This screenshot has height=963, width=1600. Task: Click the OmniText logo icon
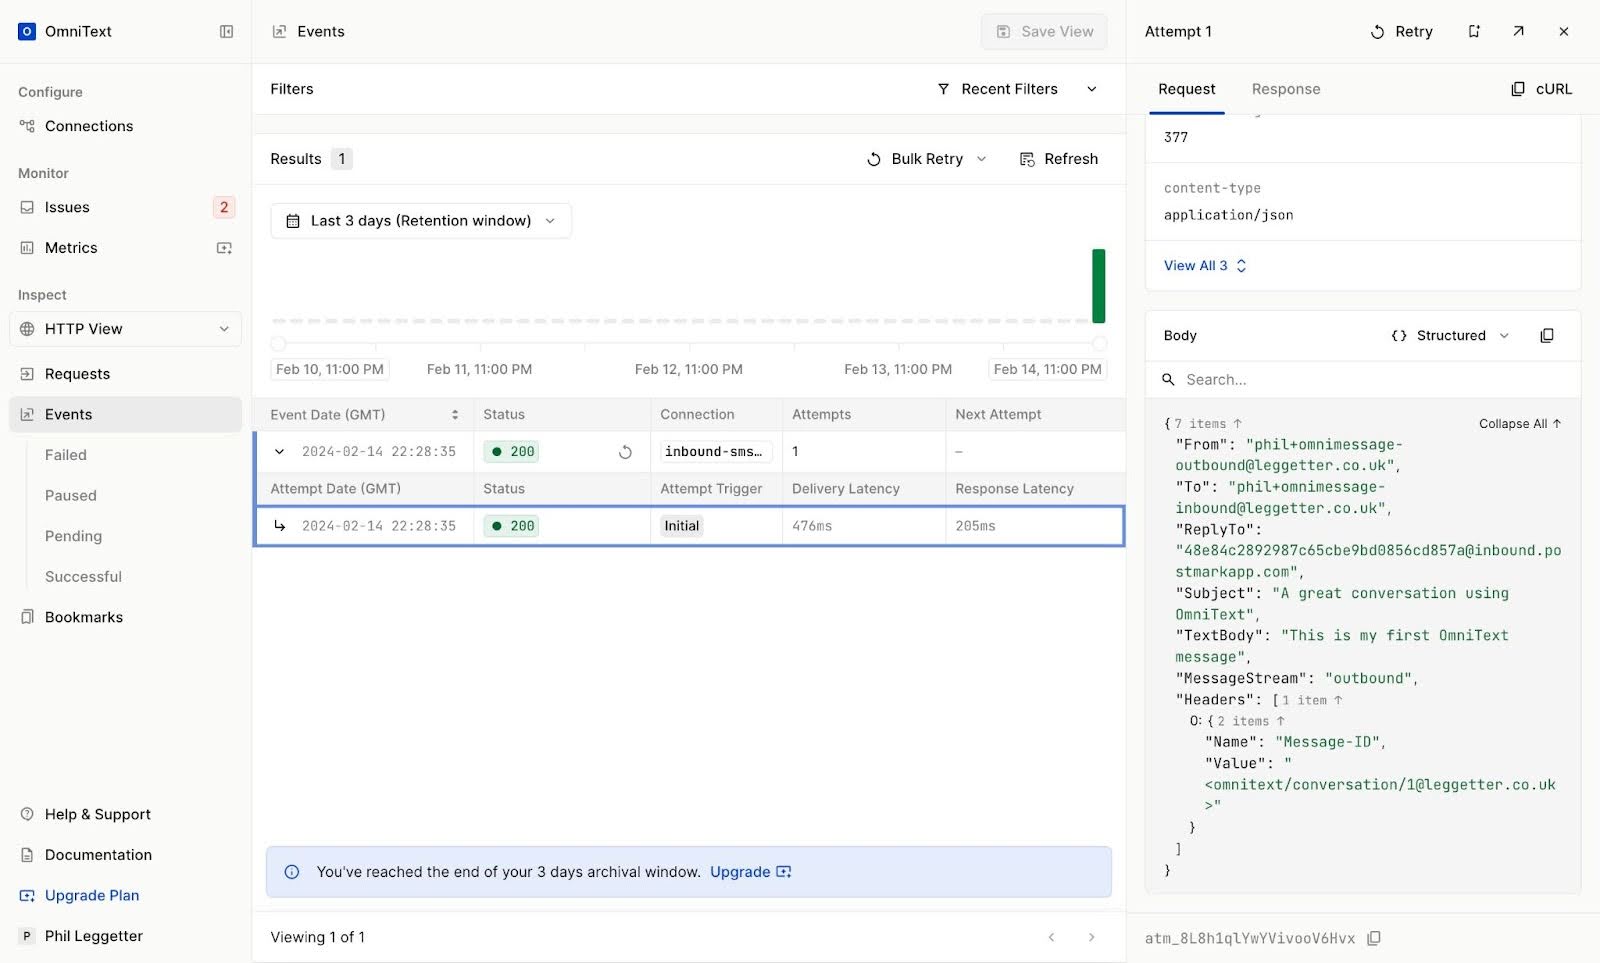(x=27, y=32)
